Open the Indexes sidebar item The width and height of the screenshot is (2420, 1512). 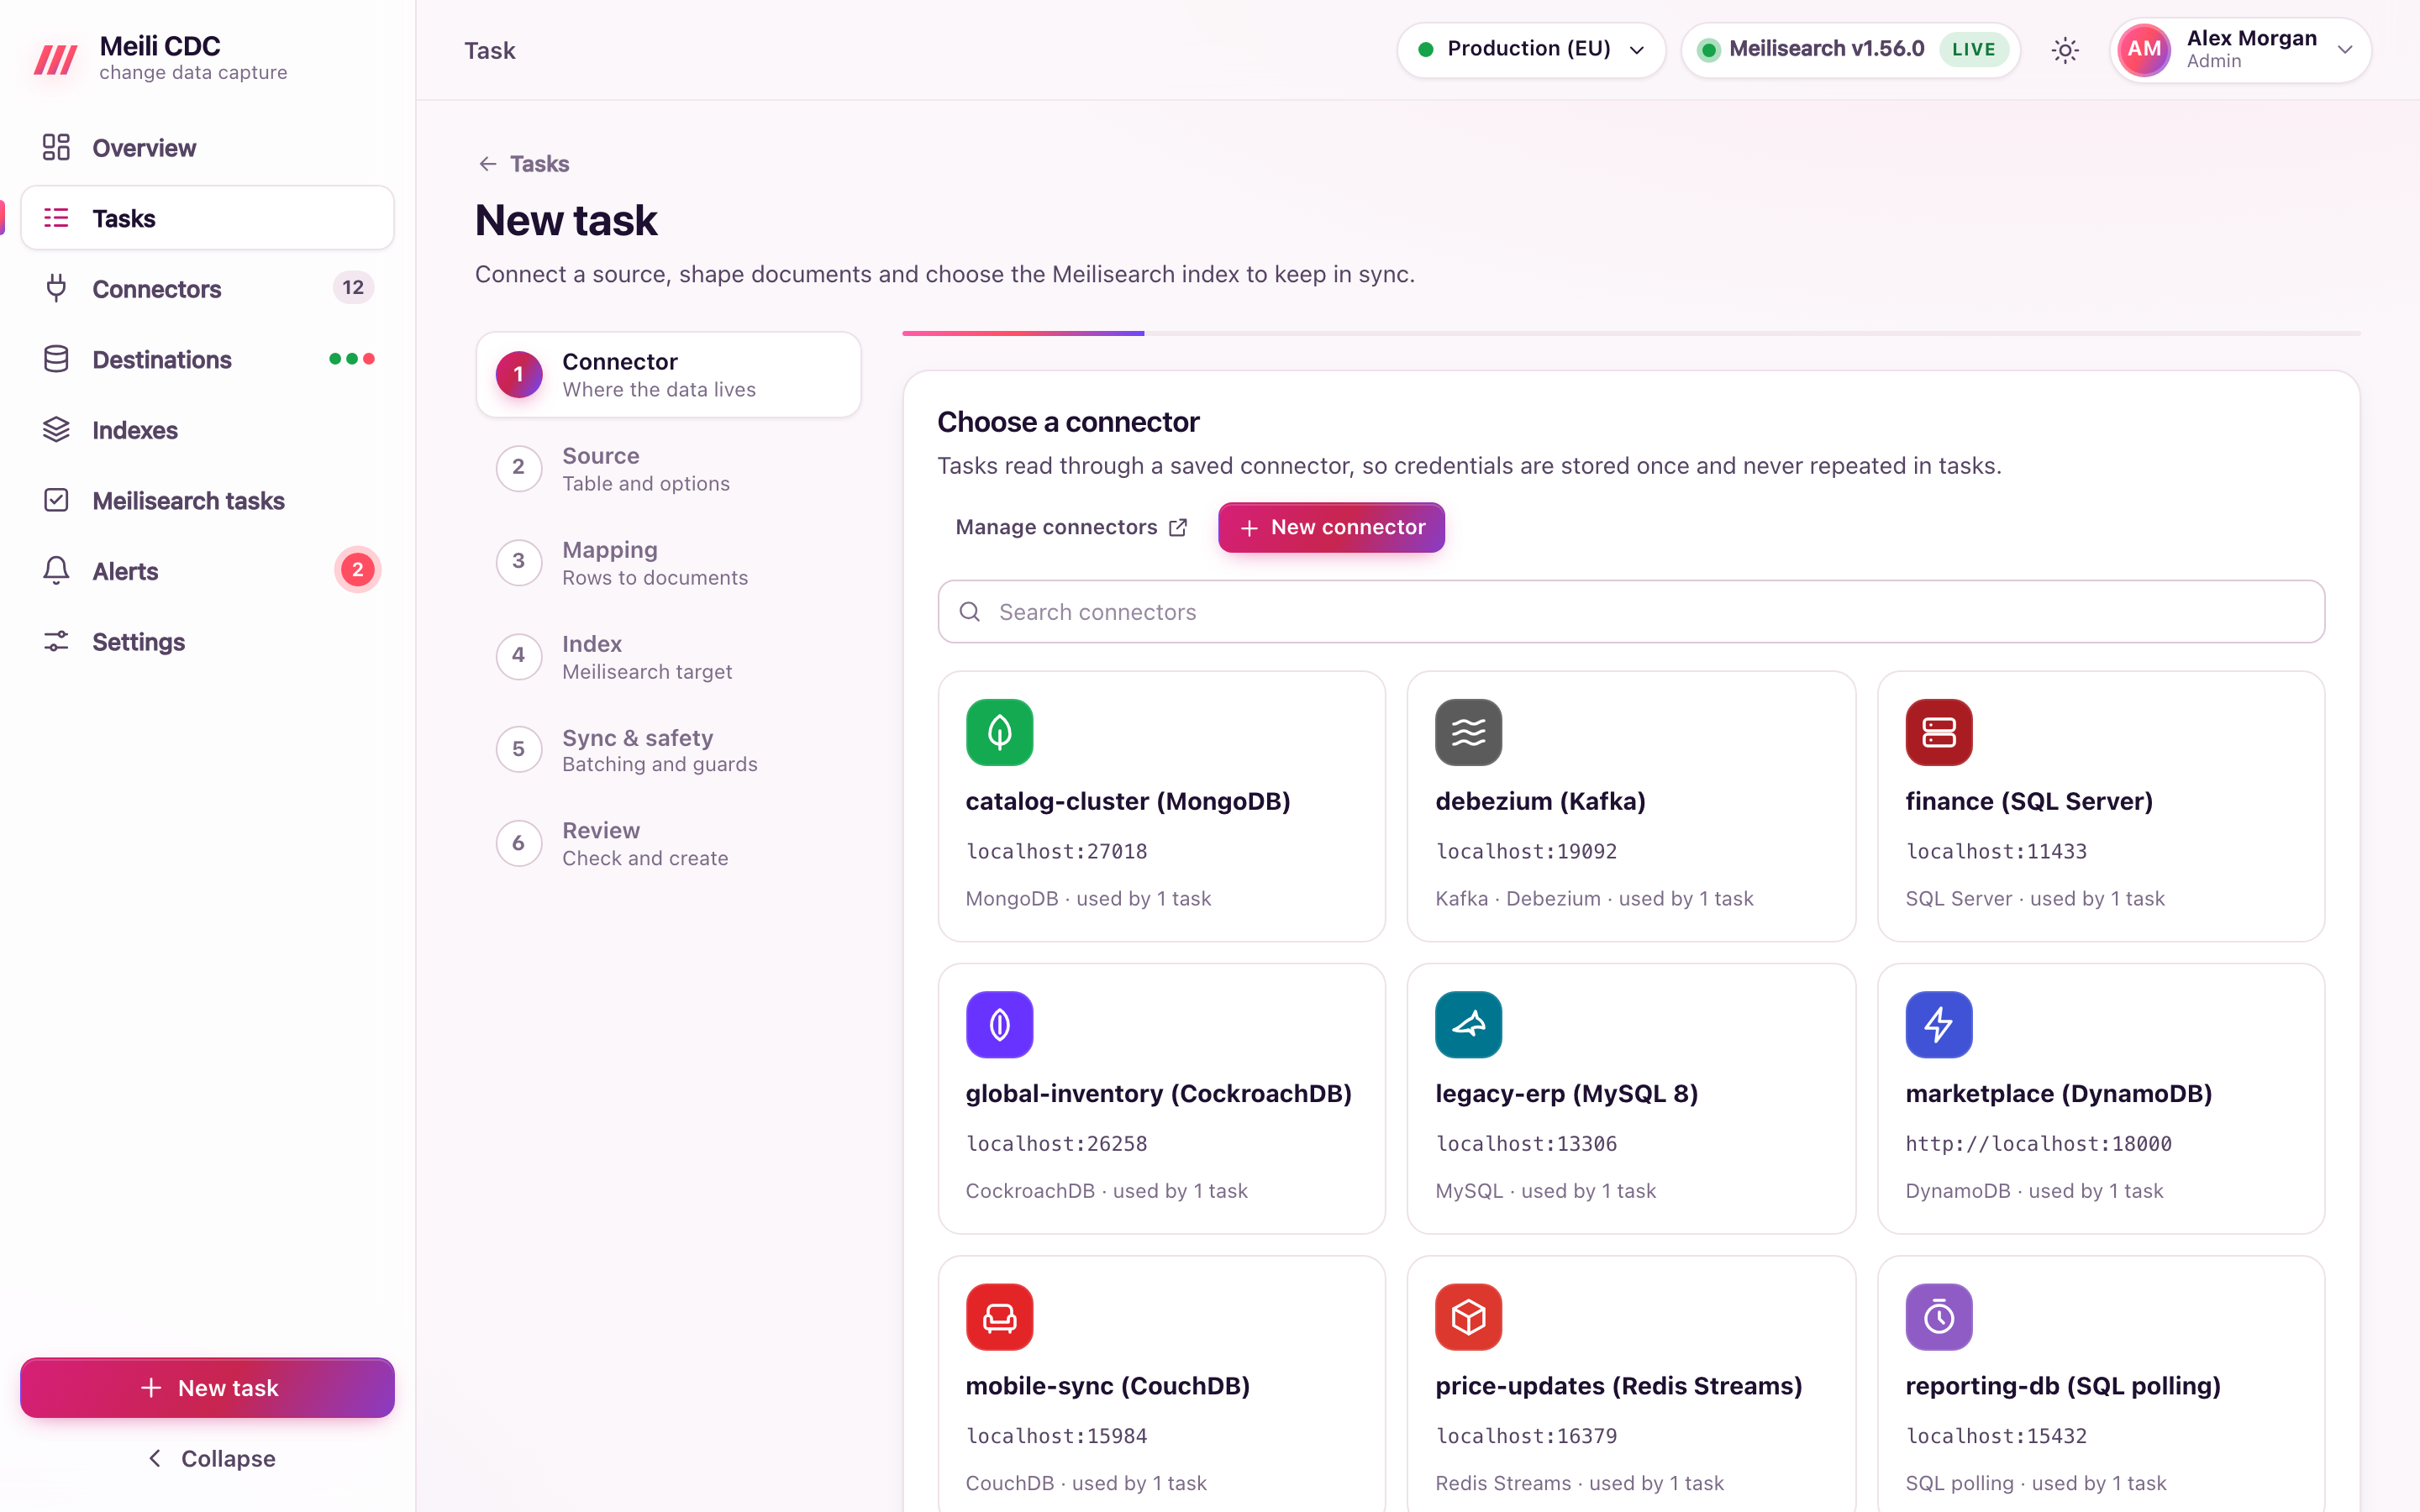[x=207, y=430]
